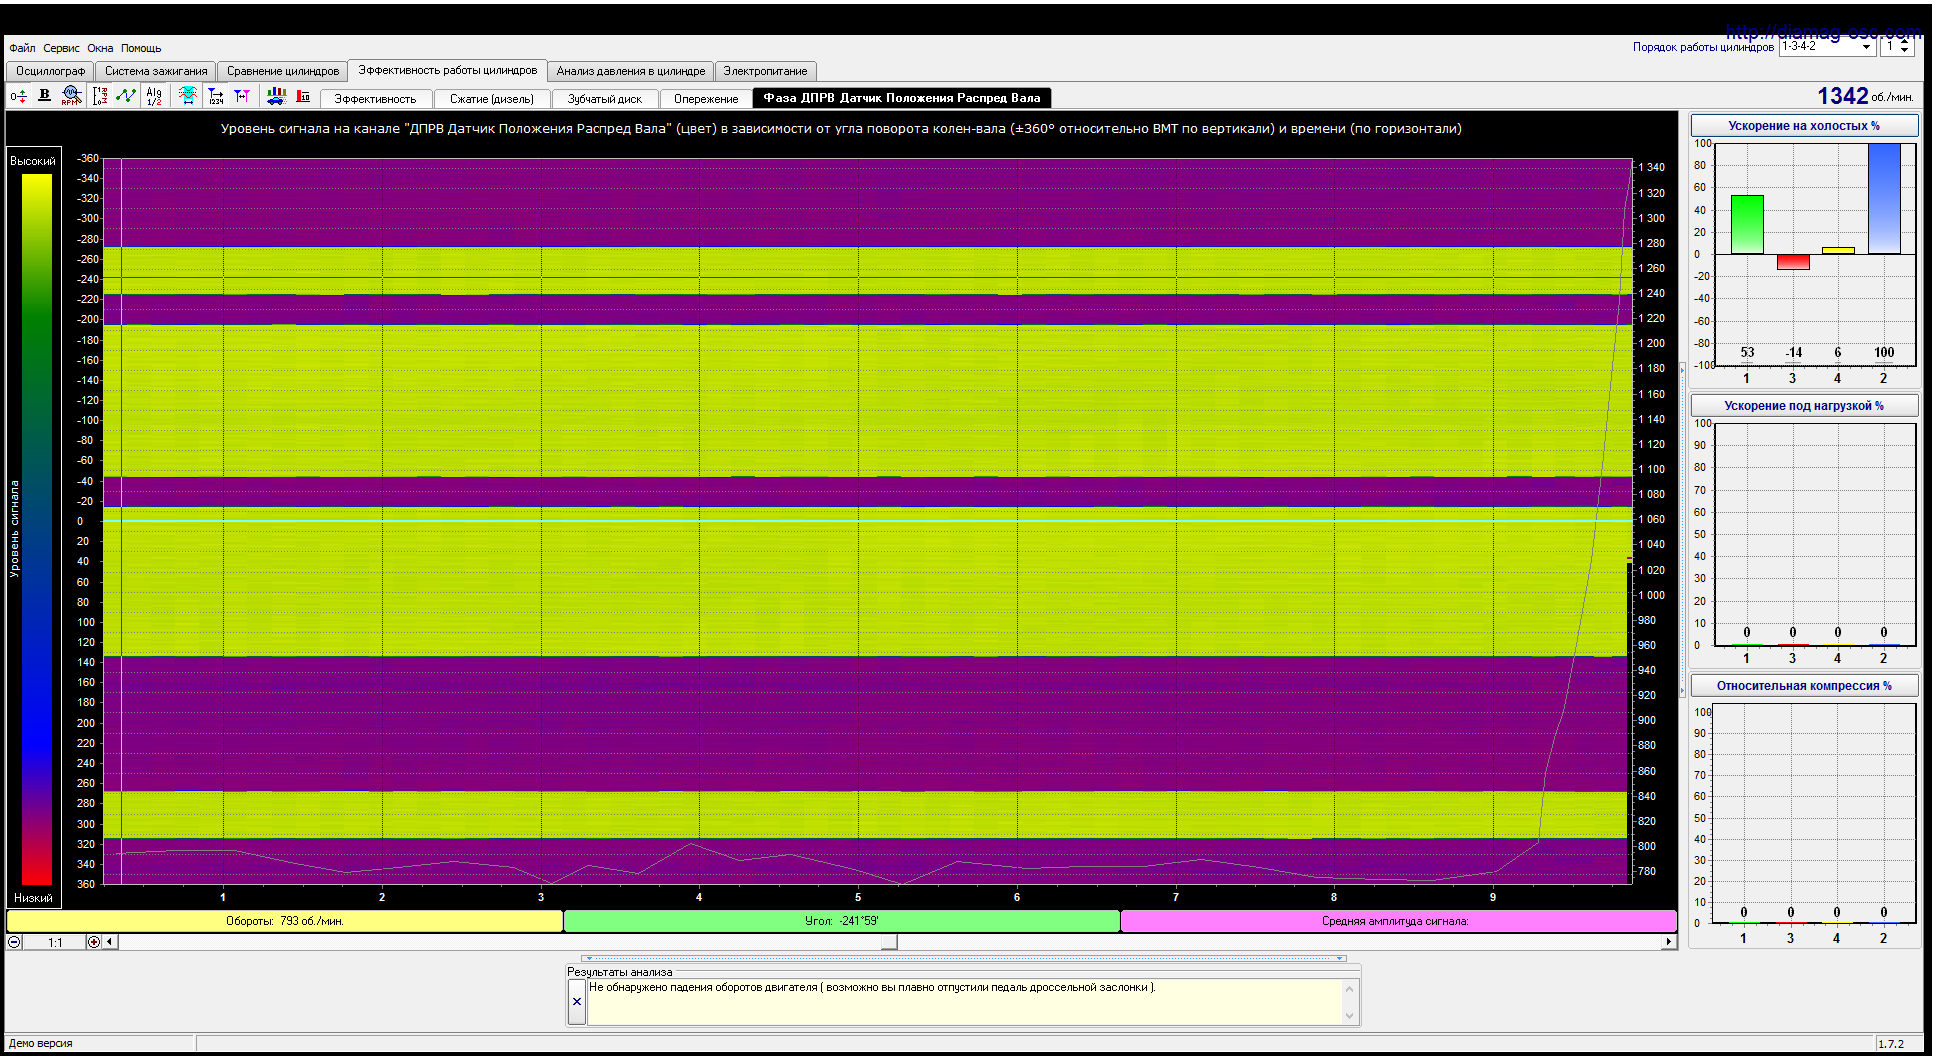Close analysis results with the X button

(x=577, y=1001)
